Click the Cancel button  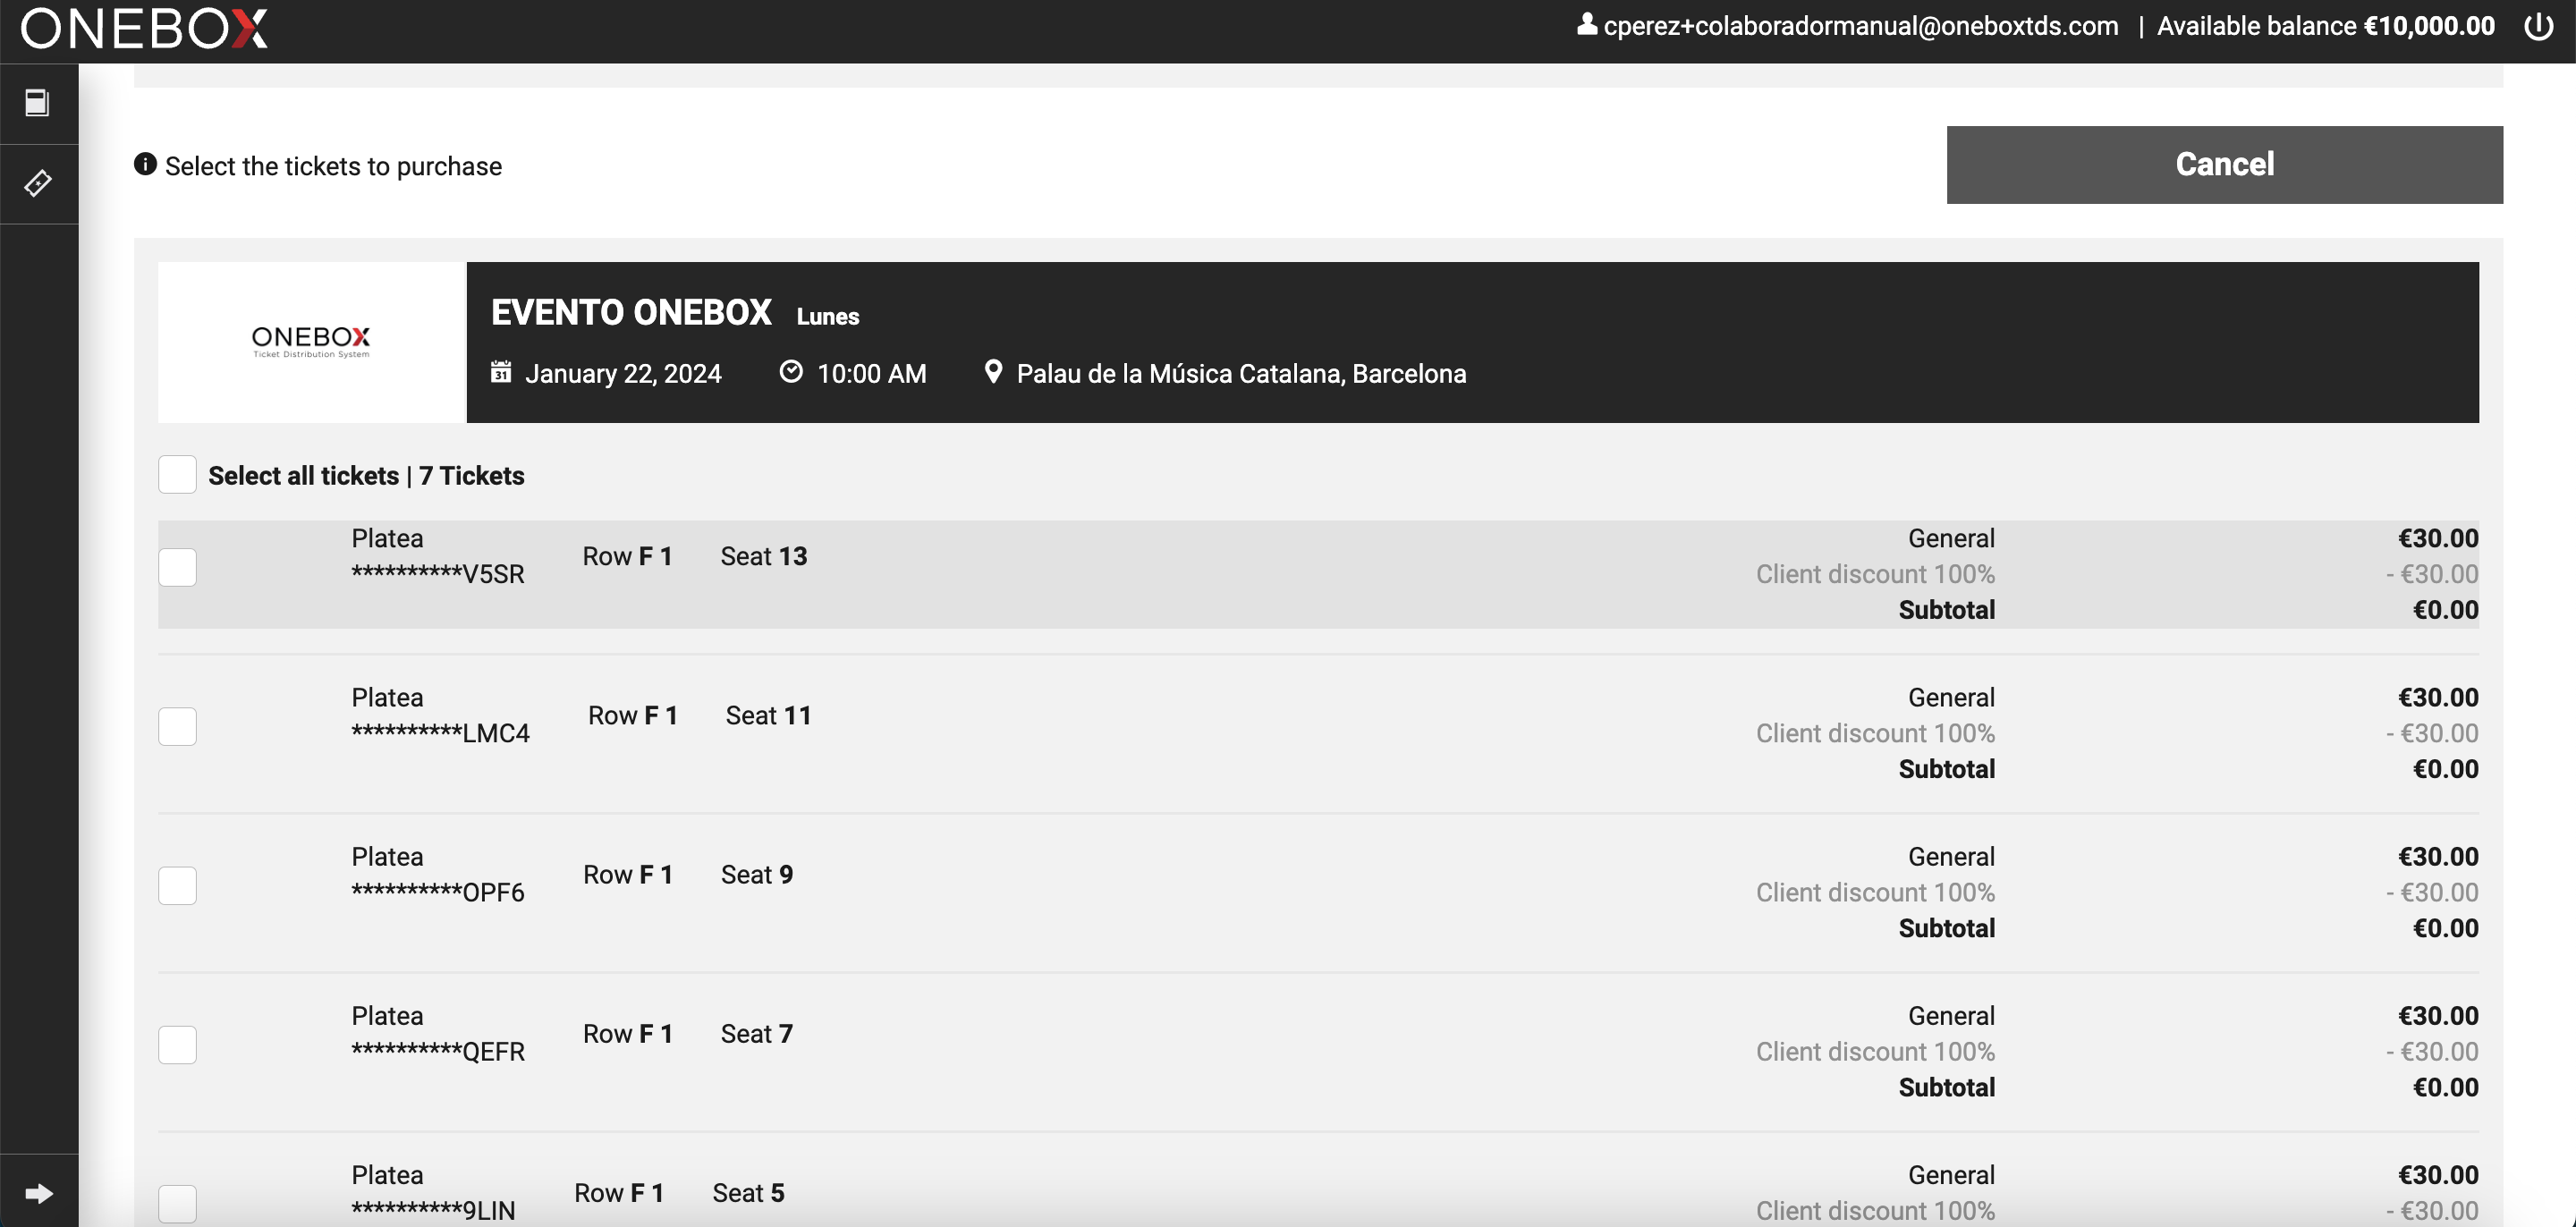click(x=2224, y=164)
